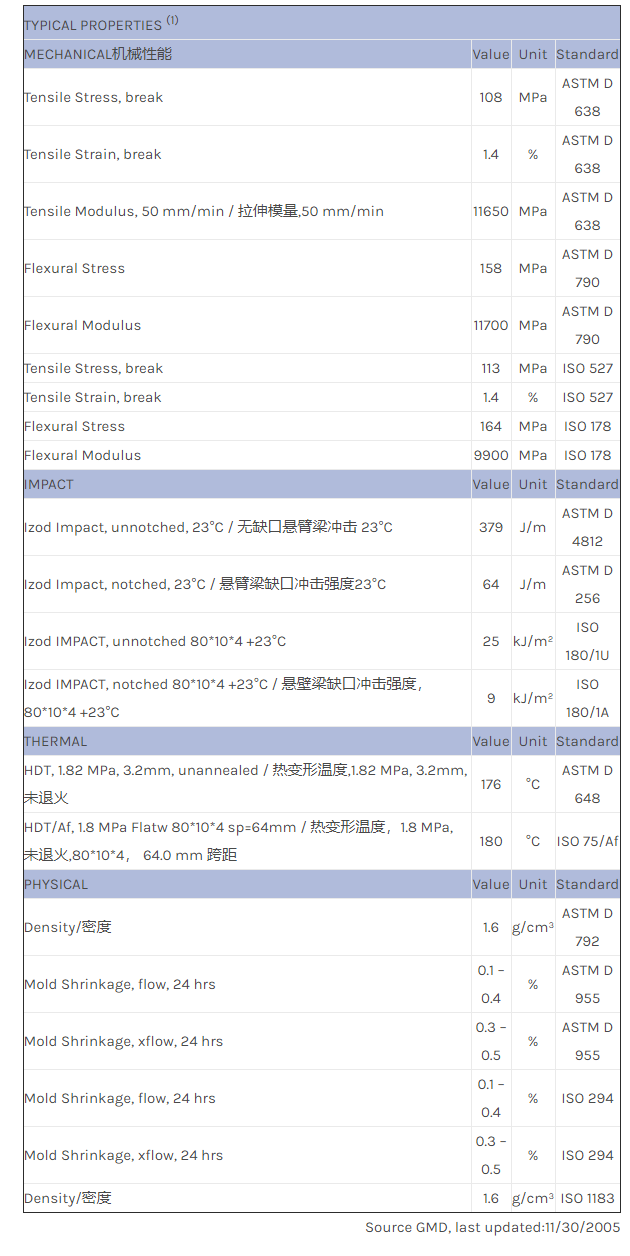Select the ISO 180/1A standard cell
This screenshot has height=1256, width=630.
[x=587, y=698]
